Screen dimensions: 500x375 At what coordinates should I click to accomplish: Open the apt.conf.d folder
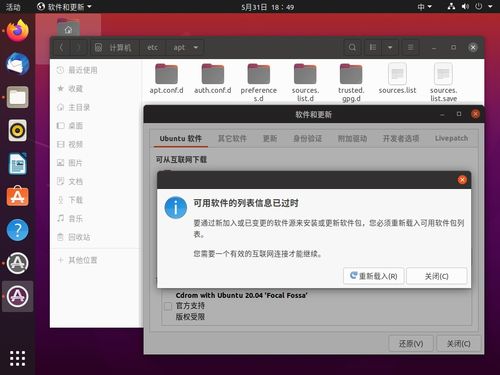(x=166, y=79)
